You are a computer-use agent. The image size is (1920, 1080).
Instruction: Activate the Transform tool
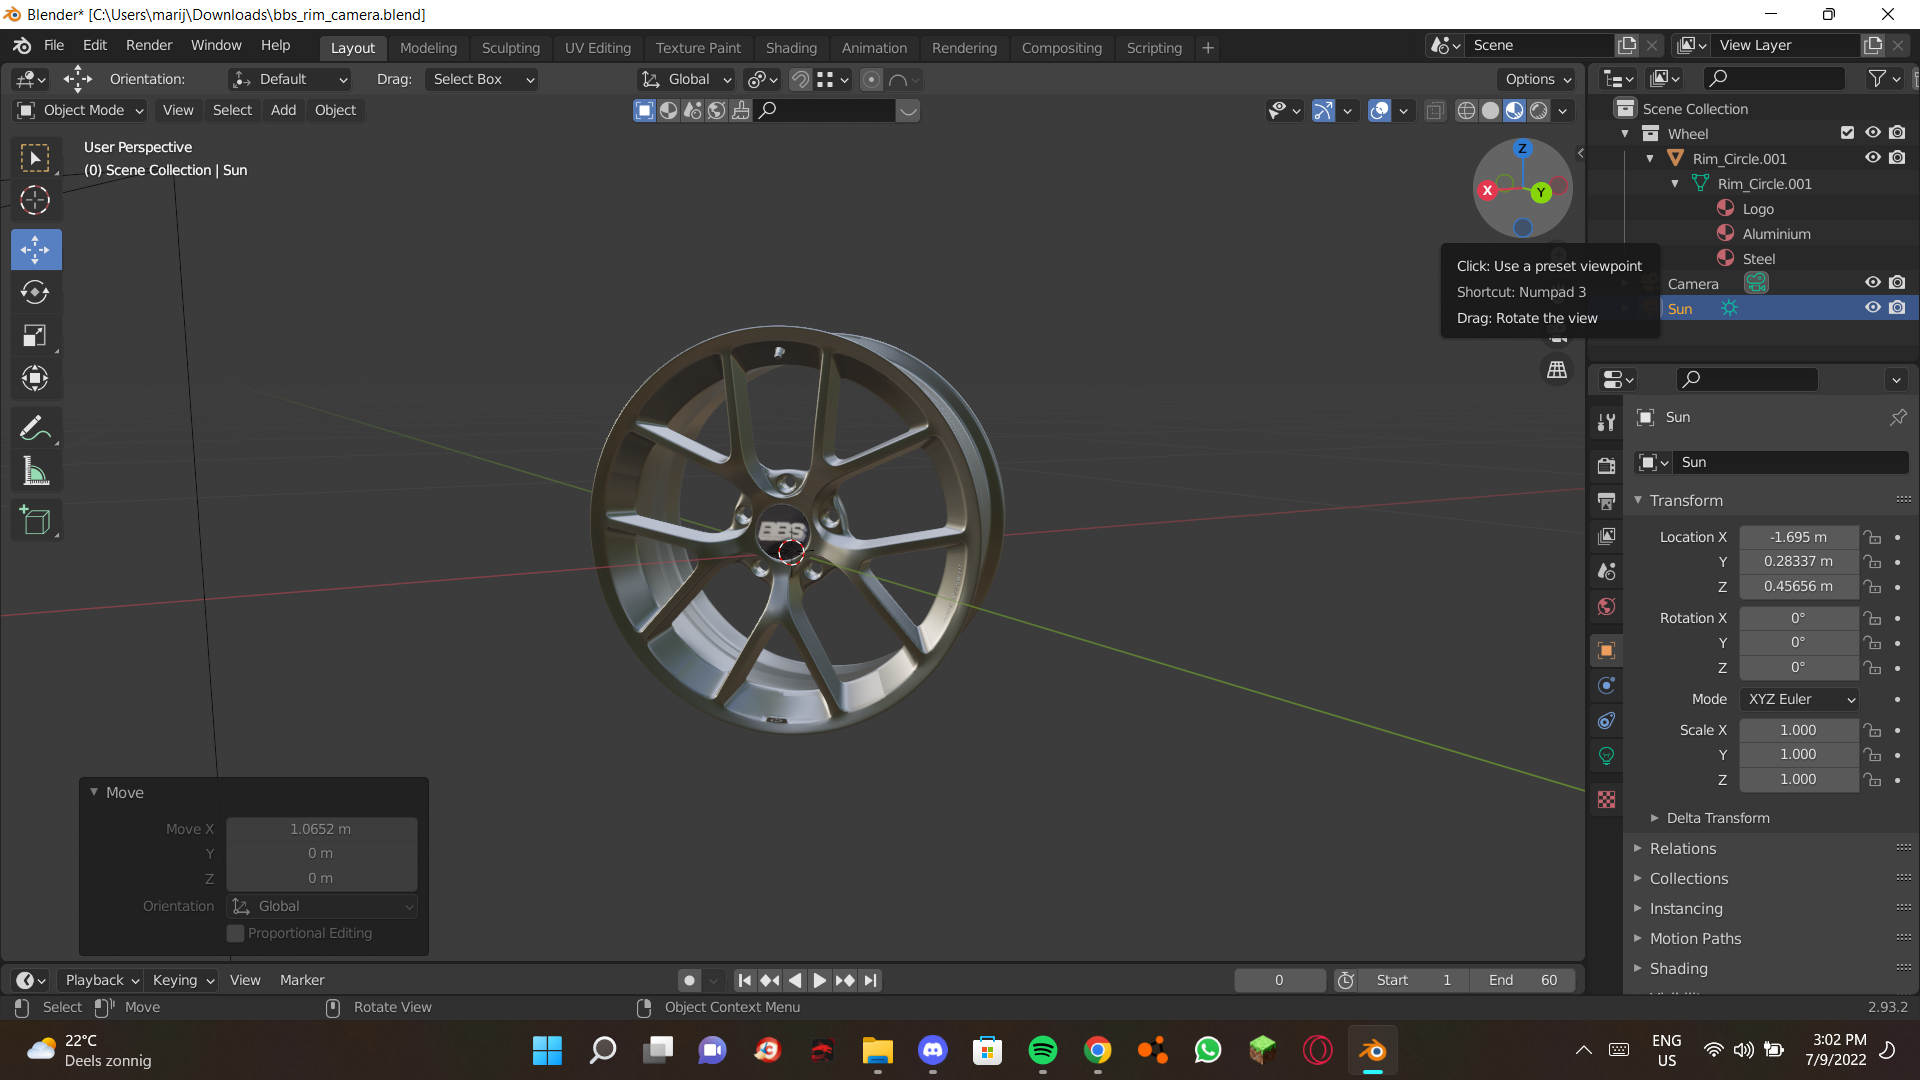point(36,378)
